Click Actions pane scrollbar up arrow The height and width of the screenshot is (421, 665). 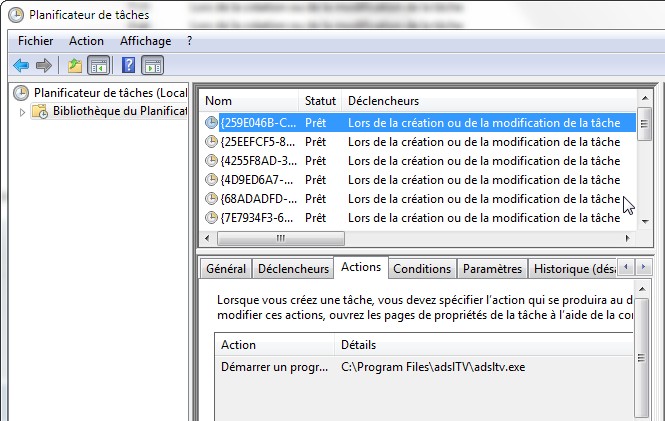(x=642, y=289)
